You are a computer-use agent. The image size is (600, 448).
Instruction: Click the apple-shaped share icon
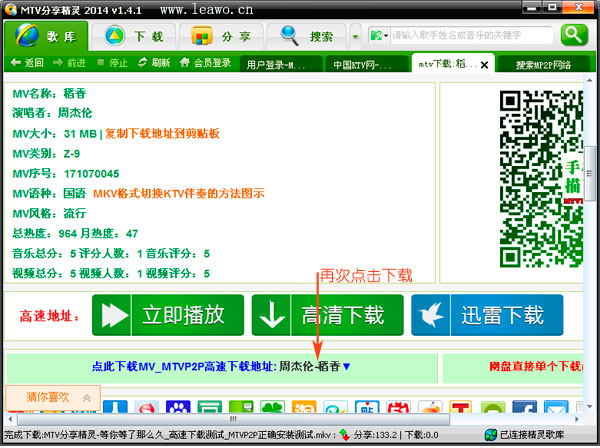pos(430,407)
